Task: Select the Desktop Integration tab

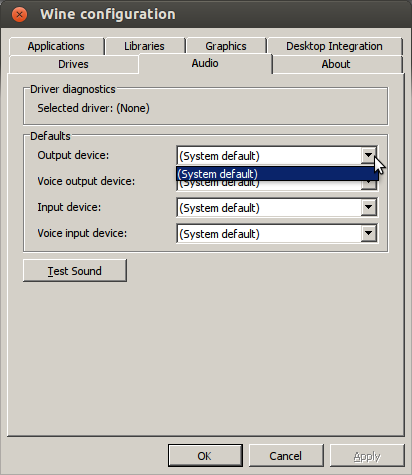Action: coord(334,46)
